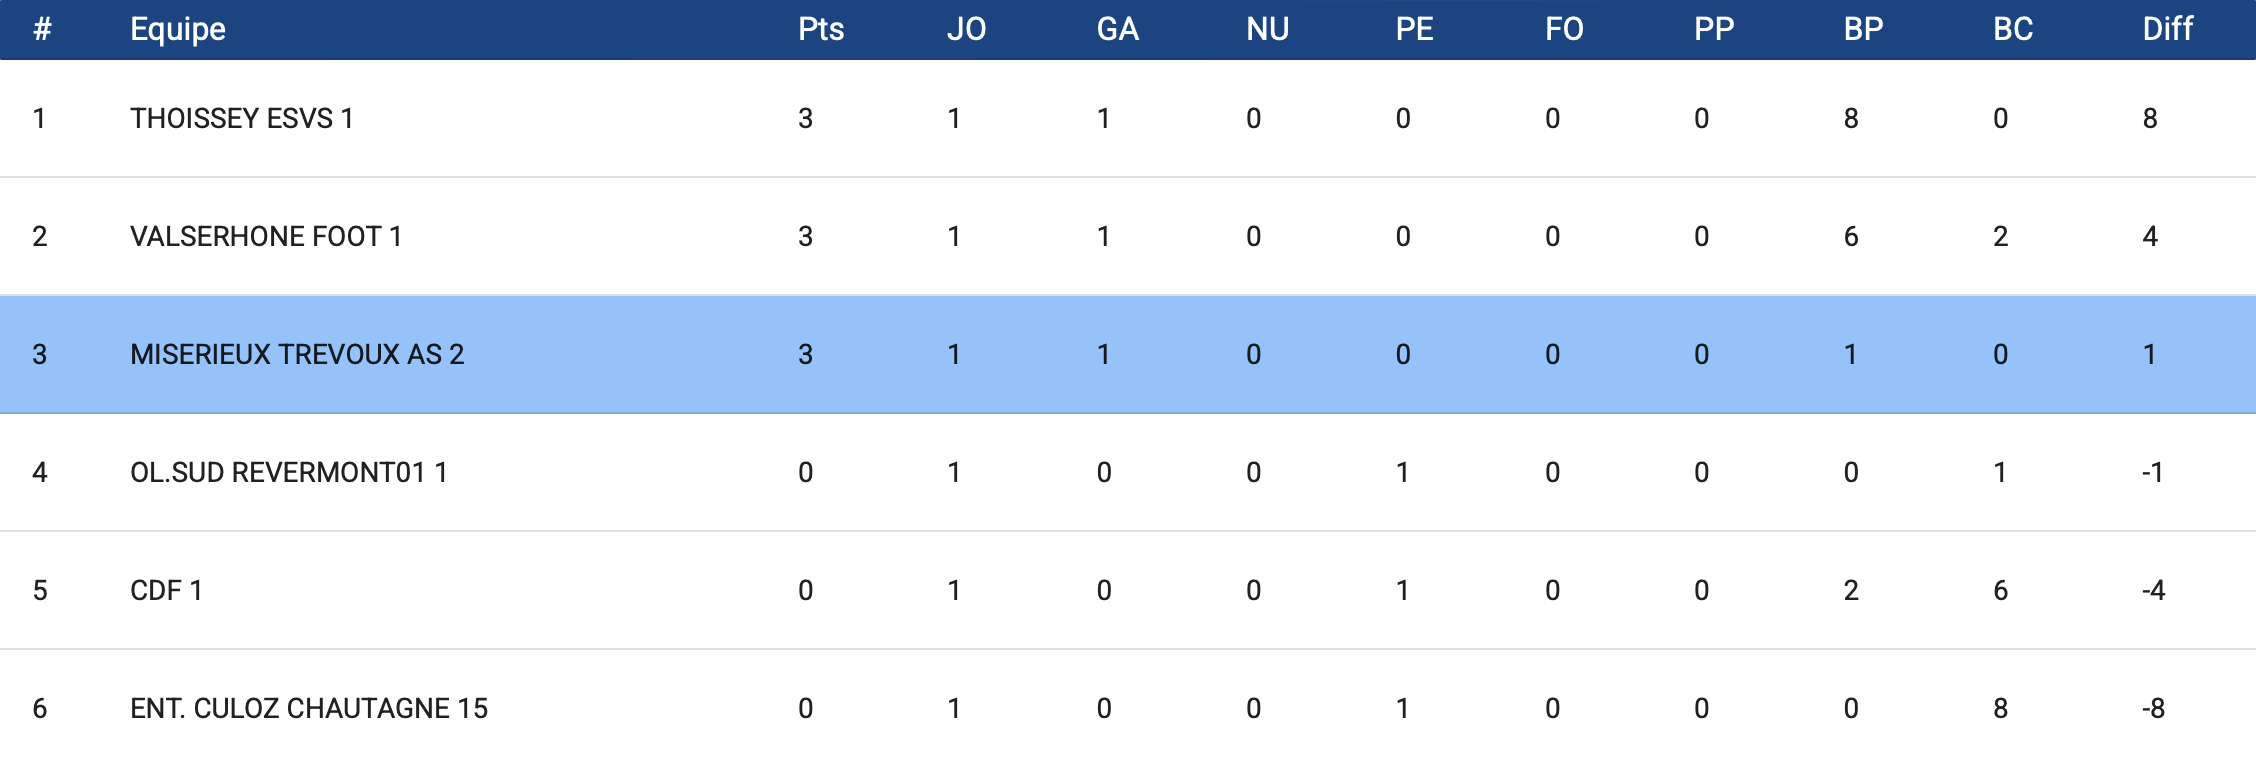This screenshot has width=2256, height=764.
Task: Click THOISSEY ESVS 1 goal difference 8
Action: pyautogui.click(x=2149, y=119)
